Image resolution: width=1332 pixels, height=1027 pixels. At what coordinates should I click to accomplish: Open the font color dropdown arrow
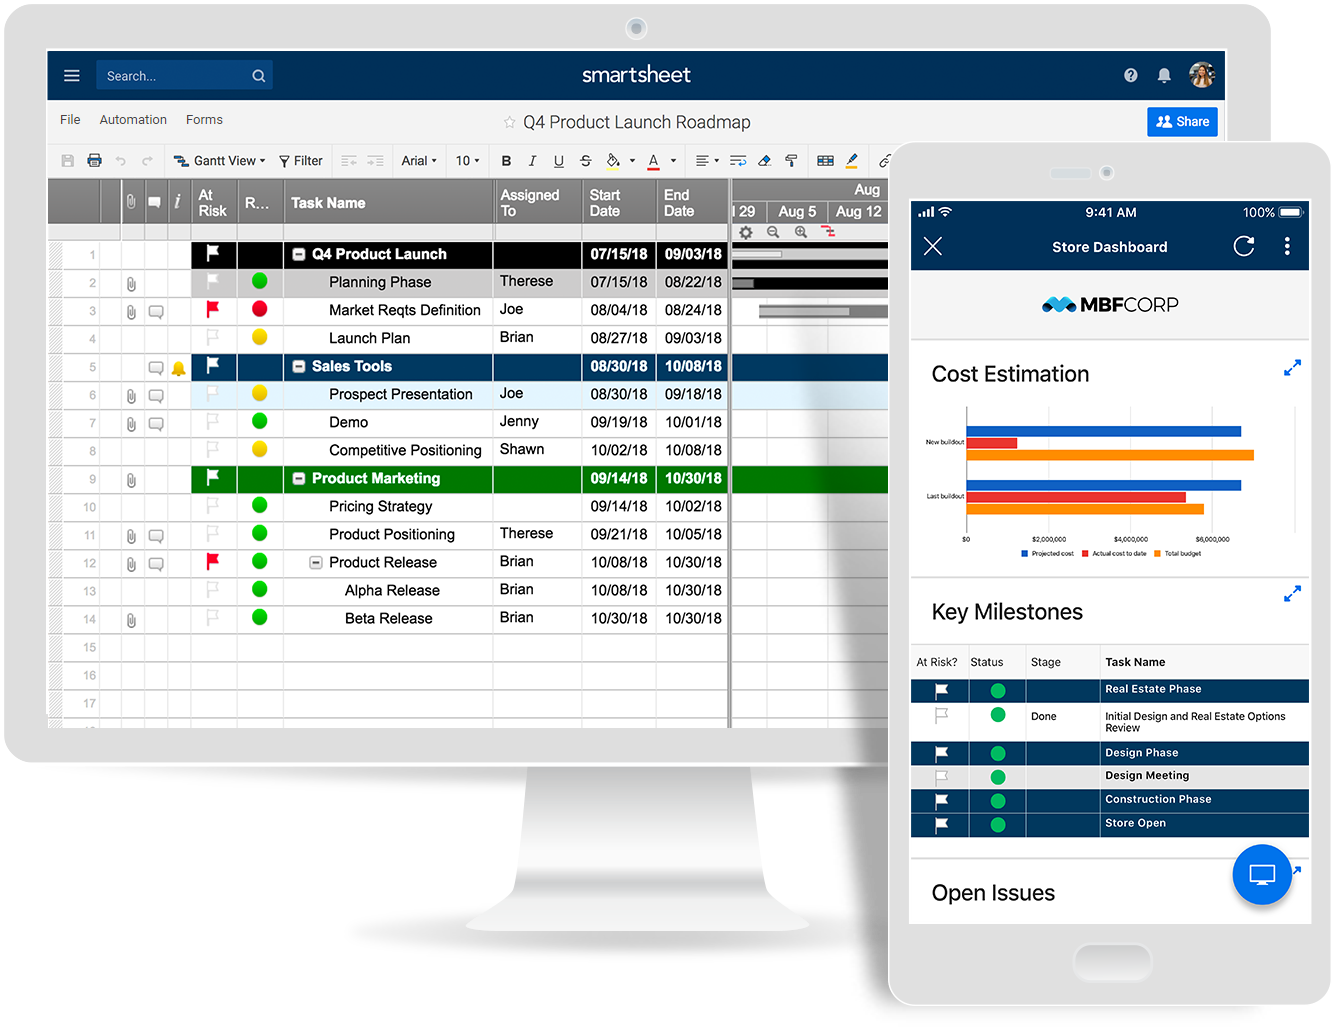(673, 161)
